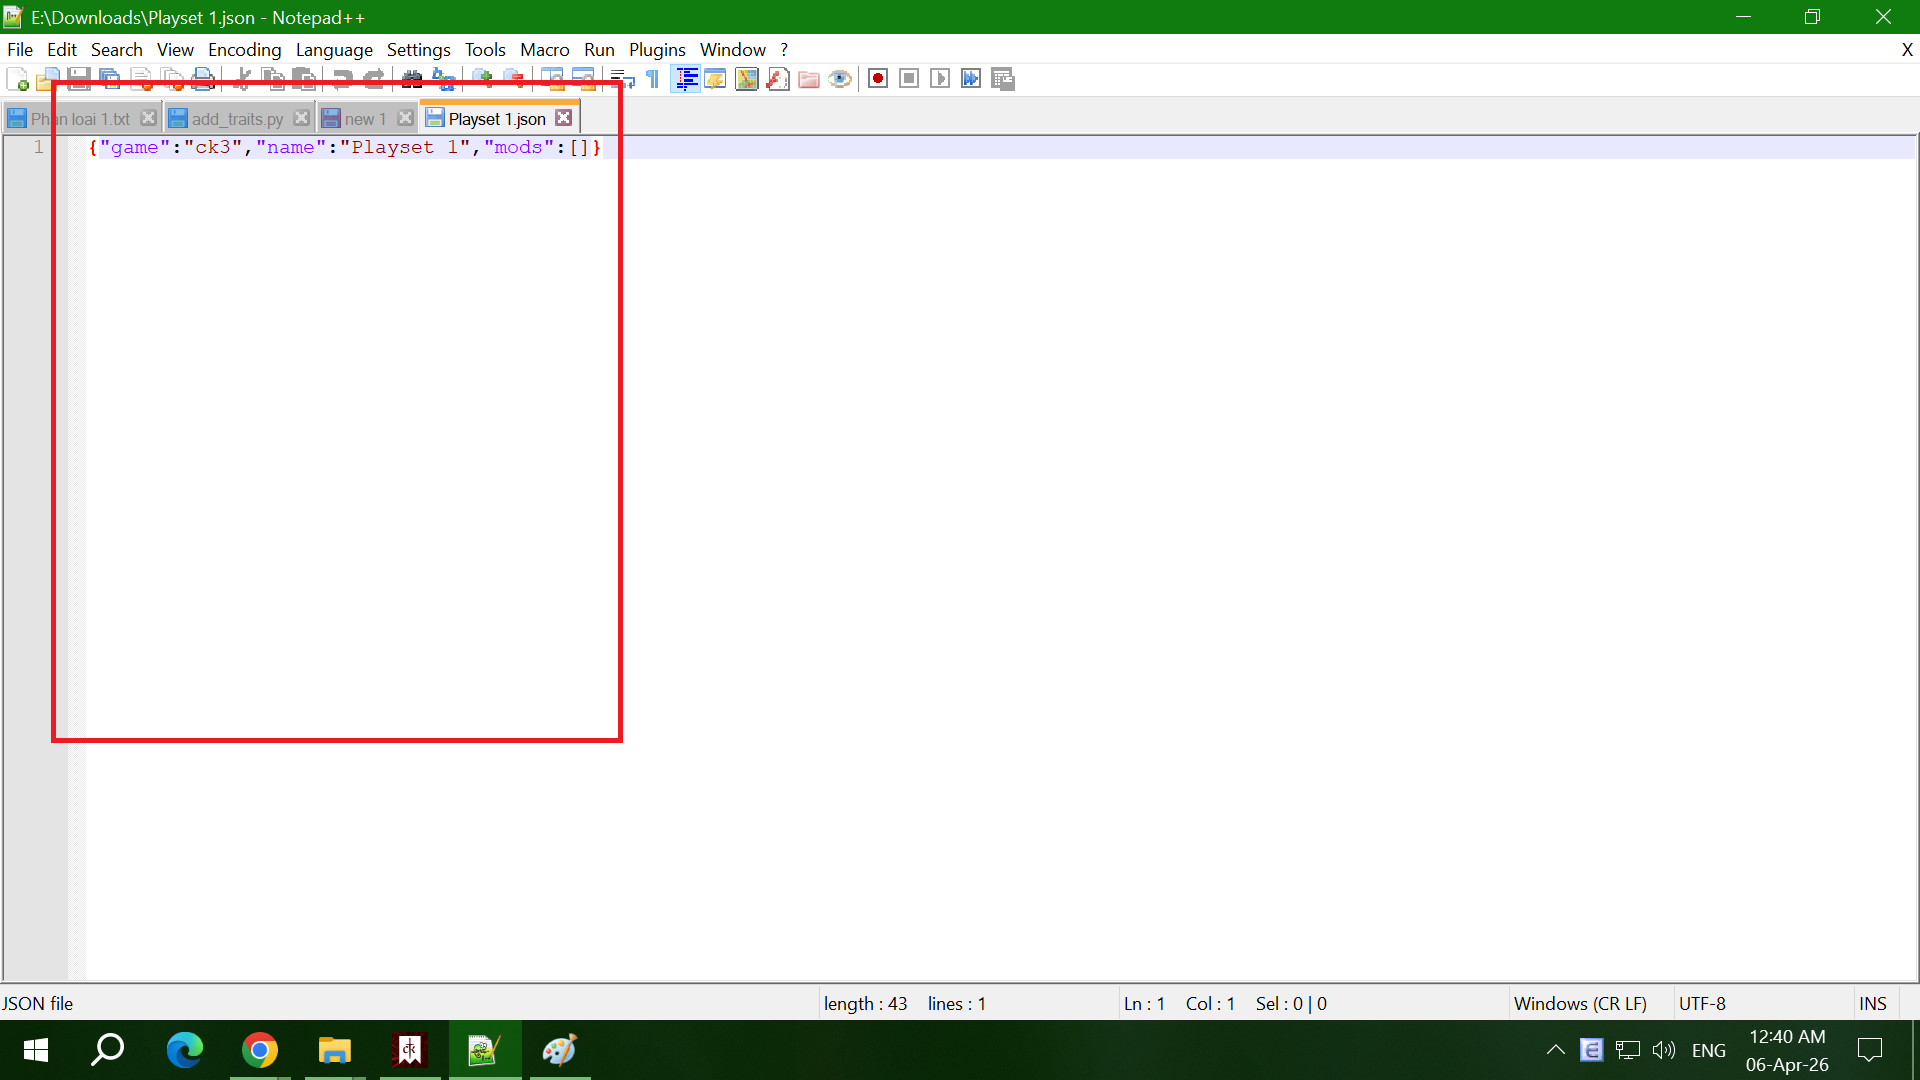Click the Undo toolbar icon
The height and width of the screenshot is (1080, 1920).
342,79
